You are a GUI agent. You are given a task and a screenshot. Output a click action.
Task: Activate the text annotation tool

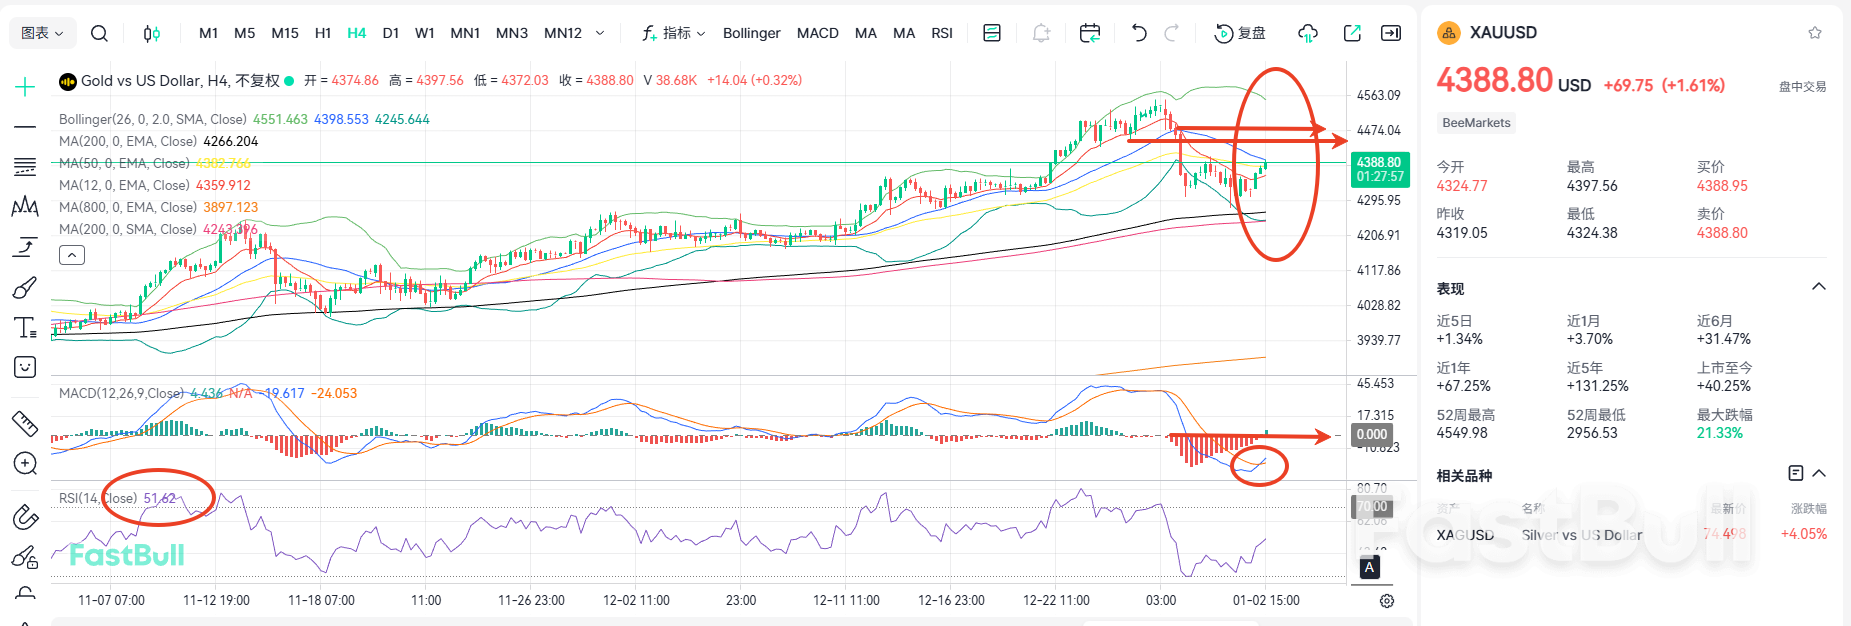click(25, 328)
